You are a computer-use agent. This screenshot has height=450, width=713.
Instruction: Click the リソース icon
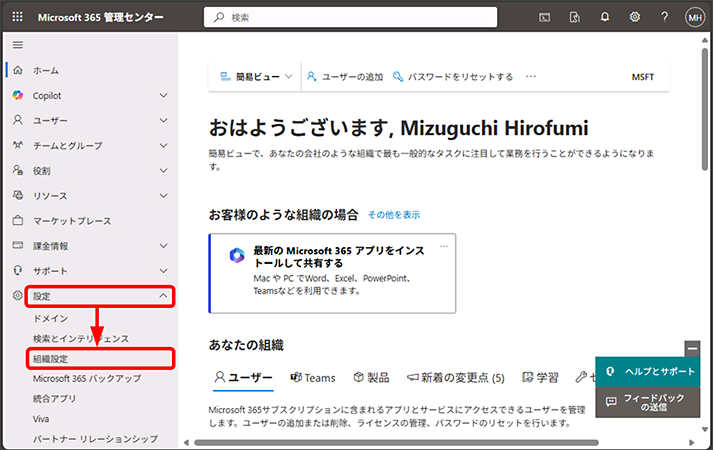tap(18, 195)
